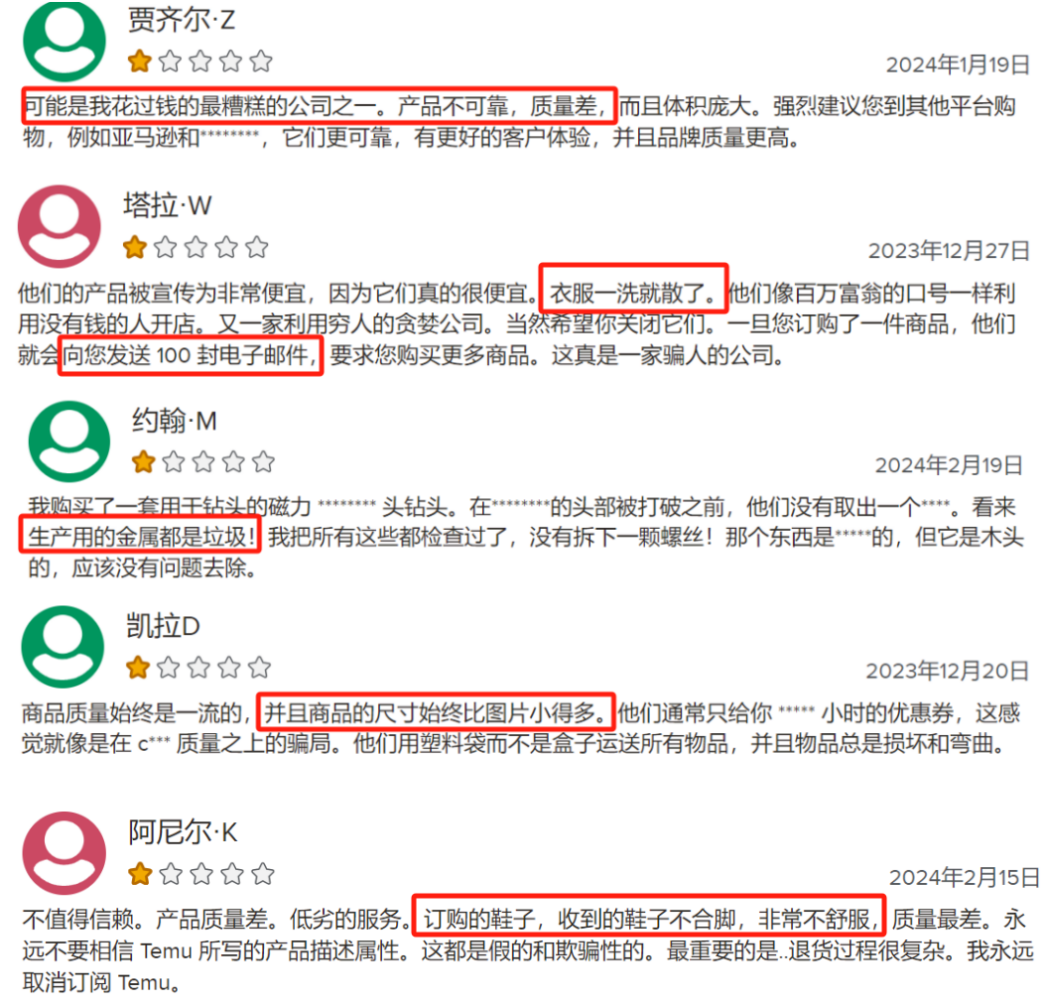The width and height of the screenshot is (1046, 1001).
Task: Click highlighted text 并且商品的尺寸始终比图片小得多
Action: [436, 713]
